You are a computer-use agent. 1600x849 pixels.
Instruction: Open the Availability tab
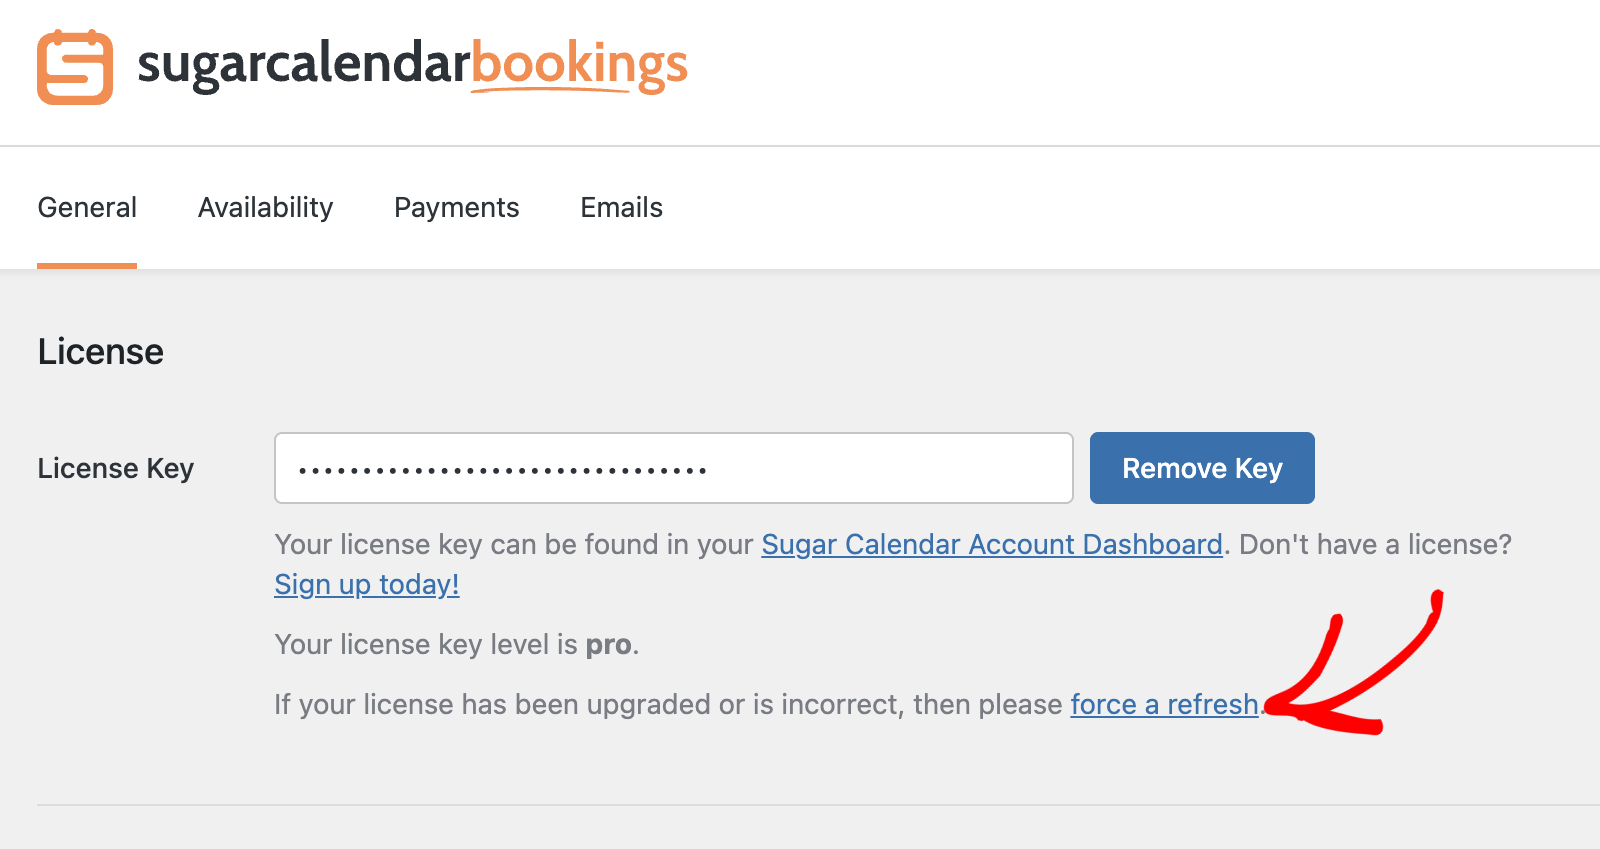[265, 208]
